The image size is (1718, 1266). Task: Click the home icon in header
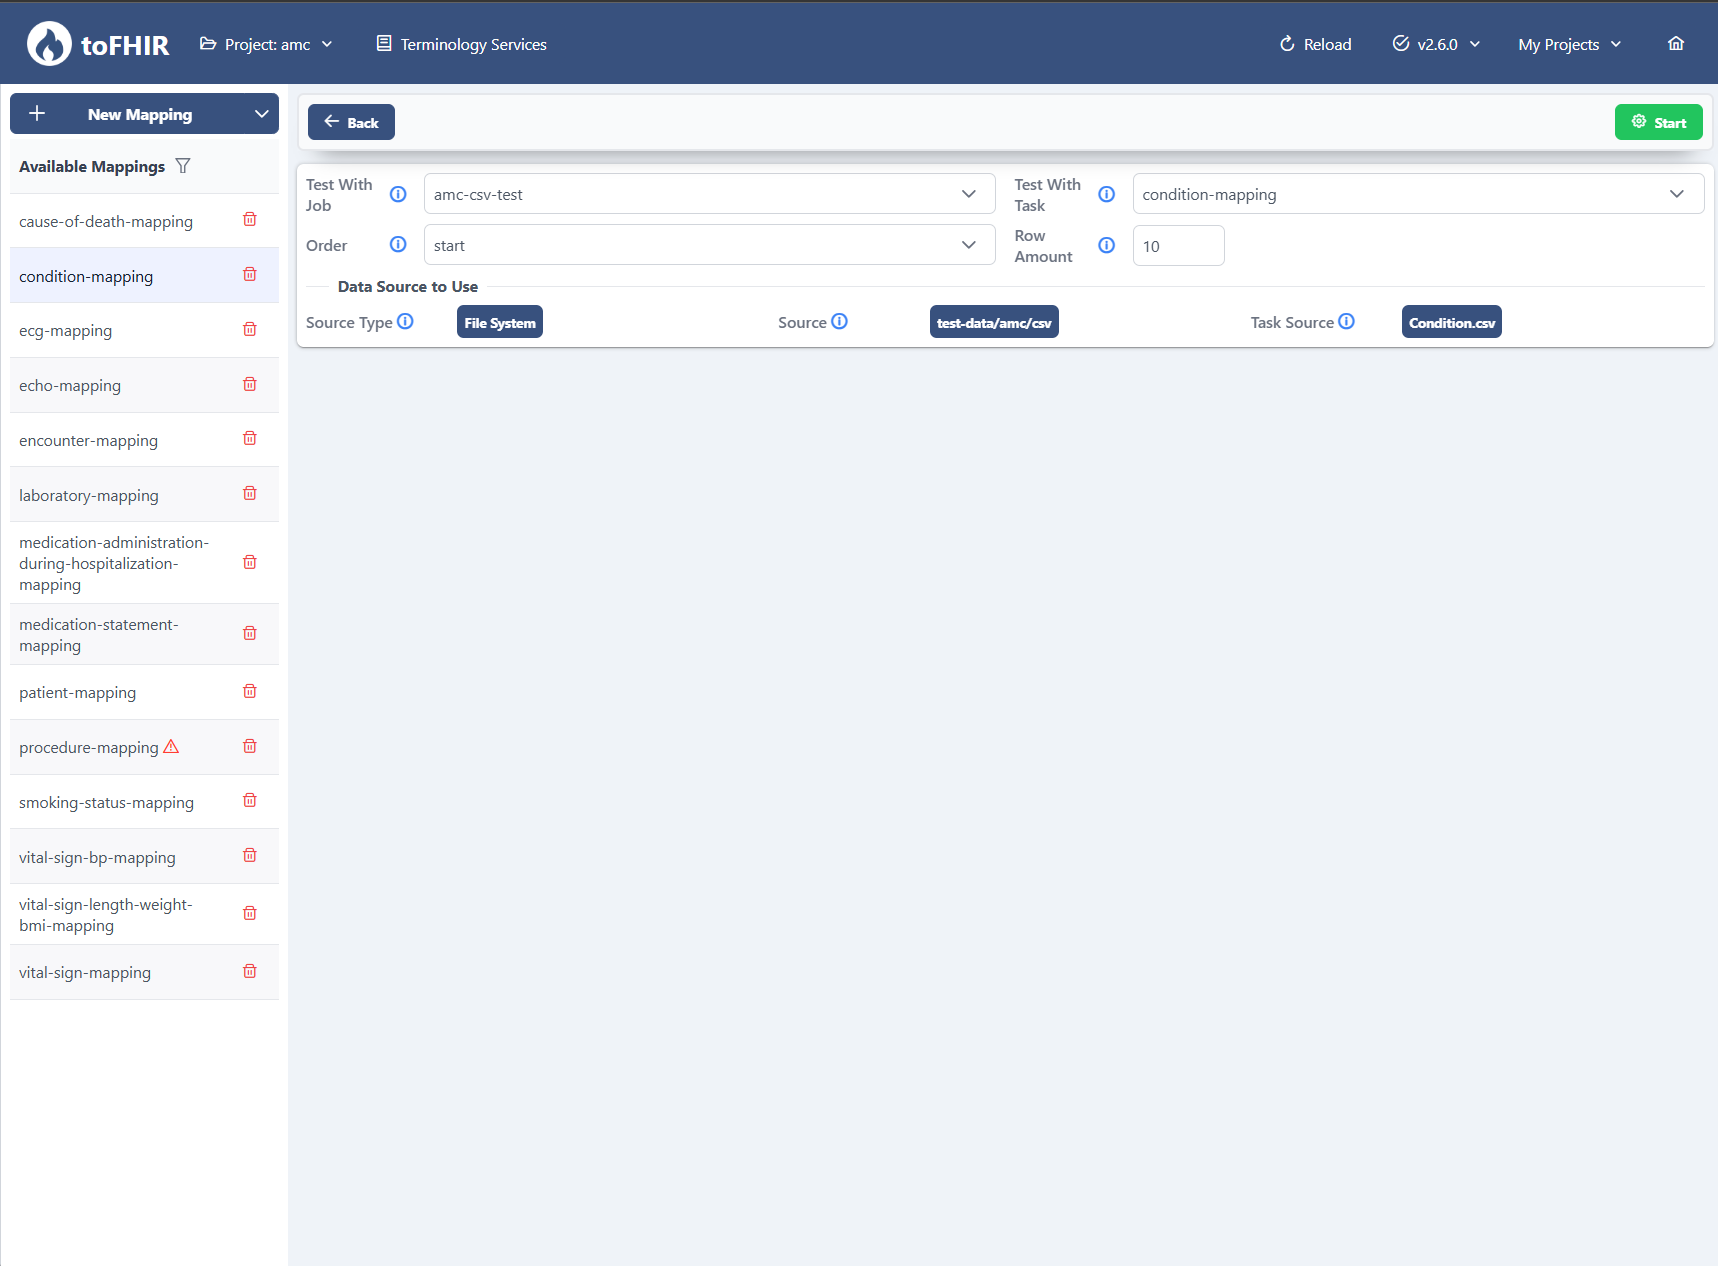pyautogui.click(x=1676, y=44)
